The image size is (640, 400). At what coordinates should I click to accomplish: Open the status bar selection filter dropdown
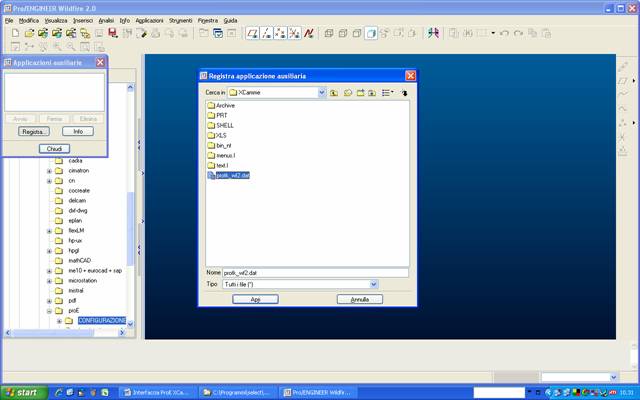point(613,377)
